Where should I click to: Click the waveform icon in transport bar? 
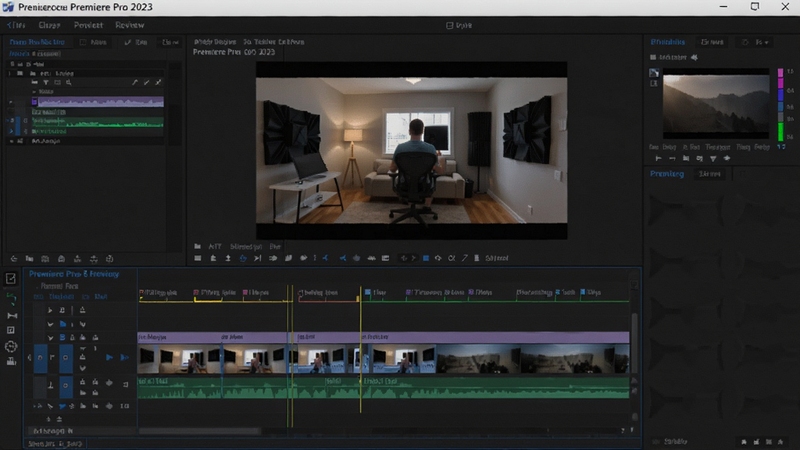point(371,258)
